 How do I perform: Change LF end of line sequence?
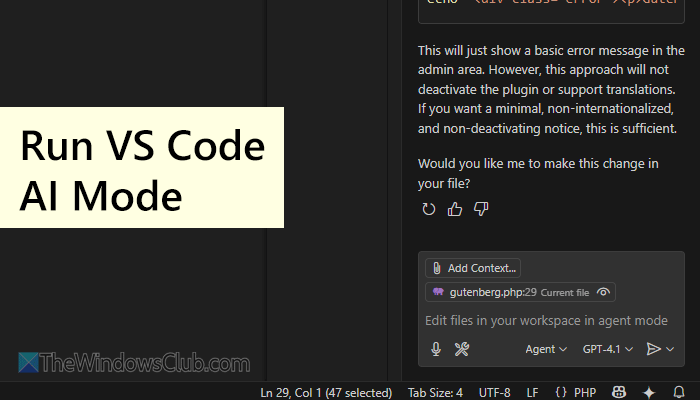(x=532, y=393)
